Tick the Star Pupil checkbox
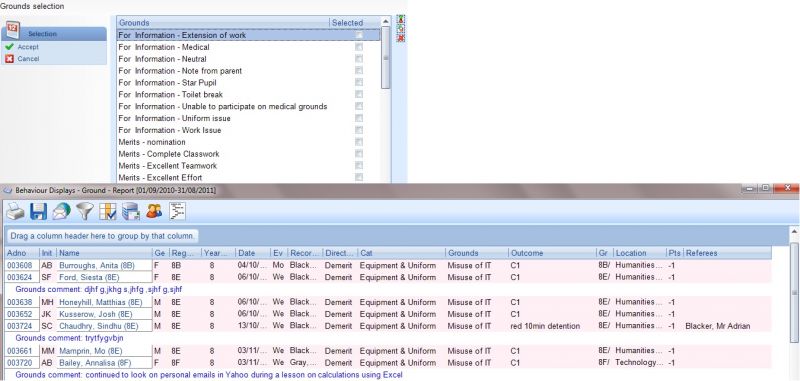 [x=359, y=83]
